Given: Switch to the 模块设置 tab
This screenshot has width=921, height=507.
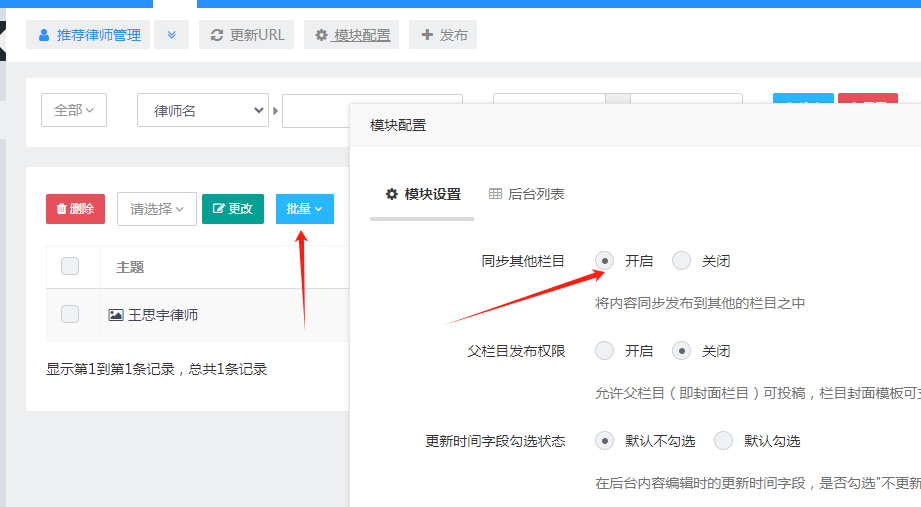Looking at the screenshot, I should click(x=423, y=194).
